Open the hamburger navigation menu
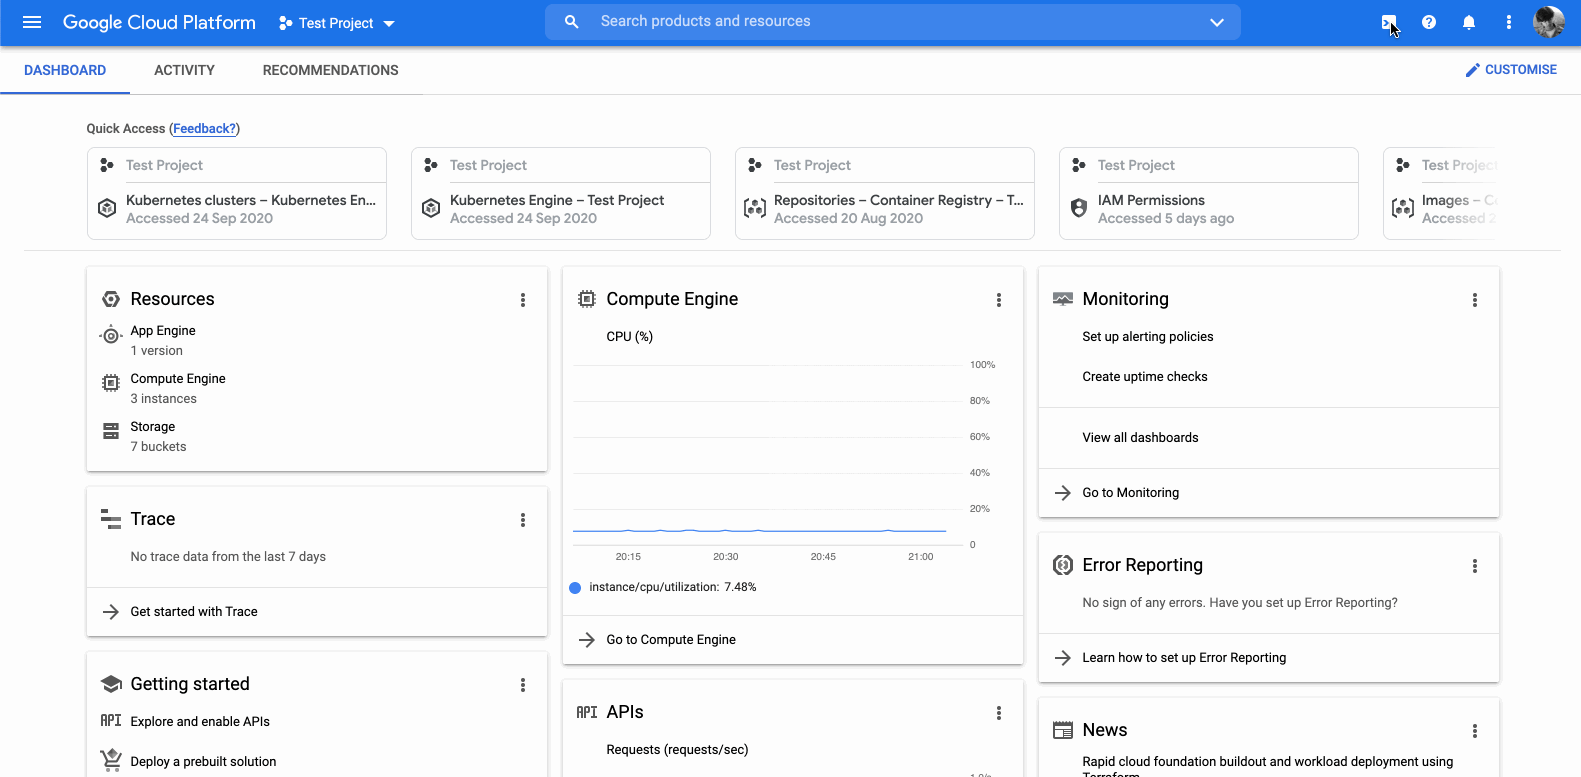Image resolution: width=1581 pixels, height=777 pixels. [x=32, y=22]
